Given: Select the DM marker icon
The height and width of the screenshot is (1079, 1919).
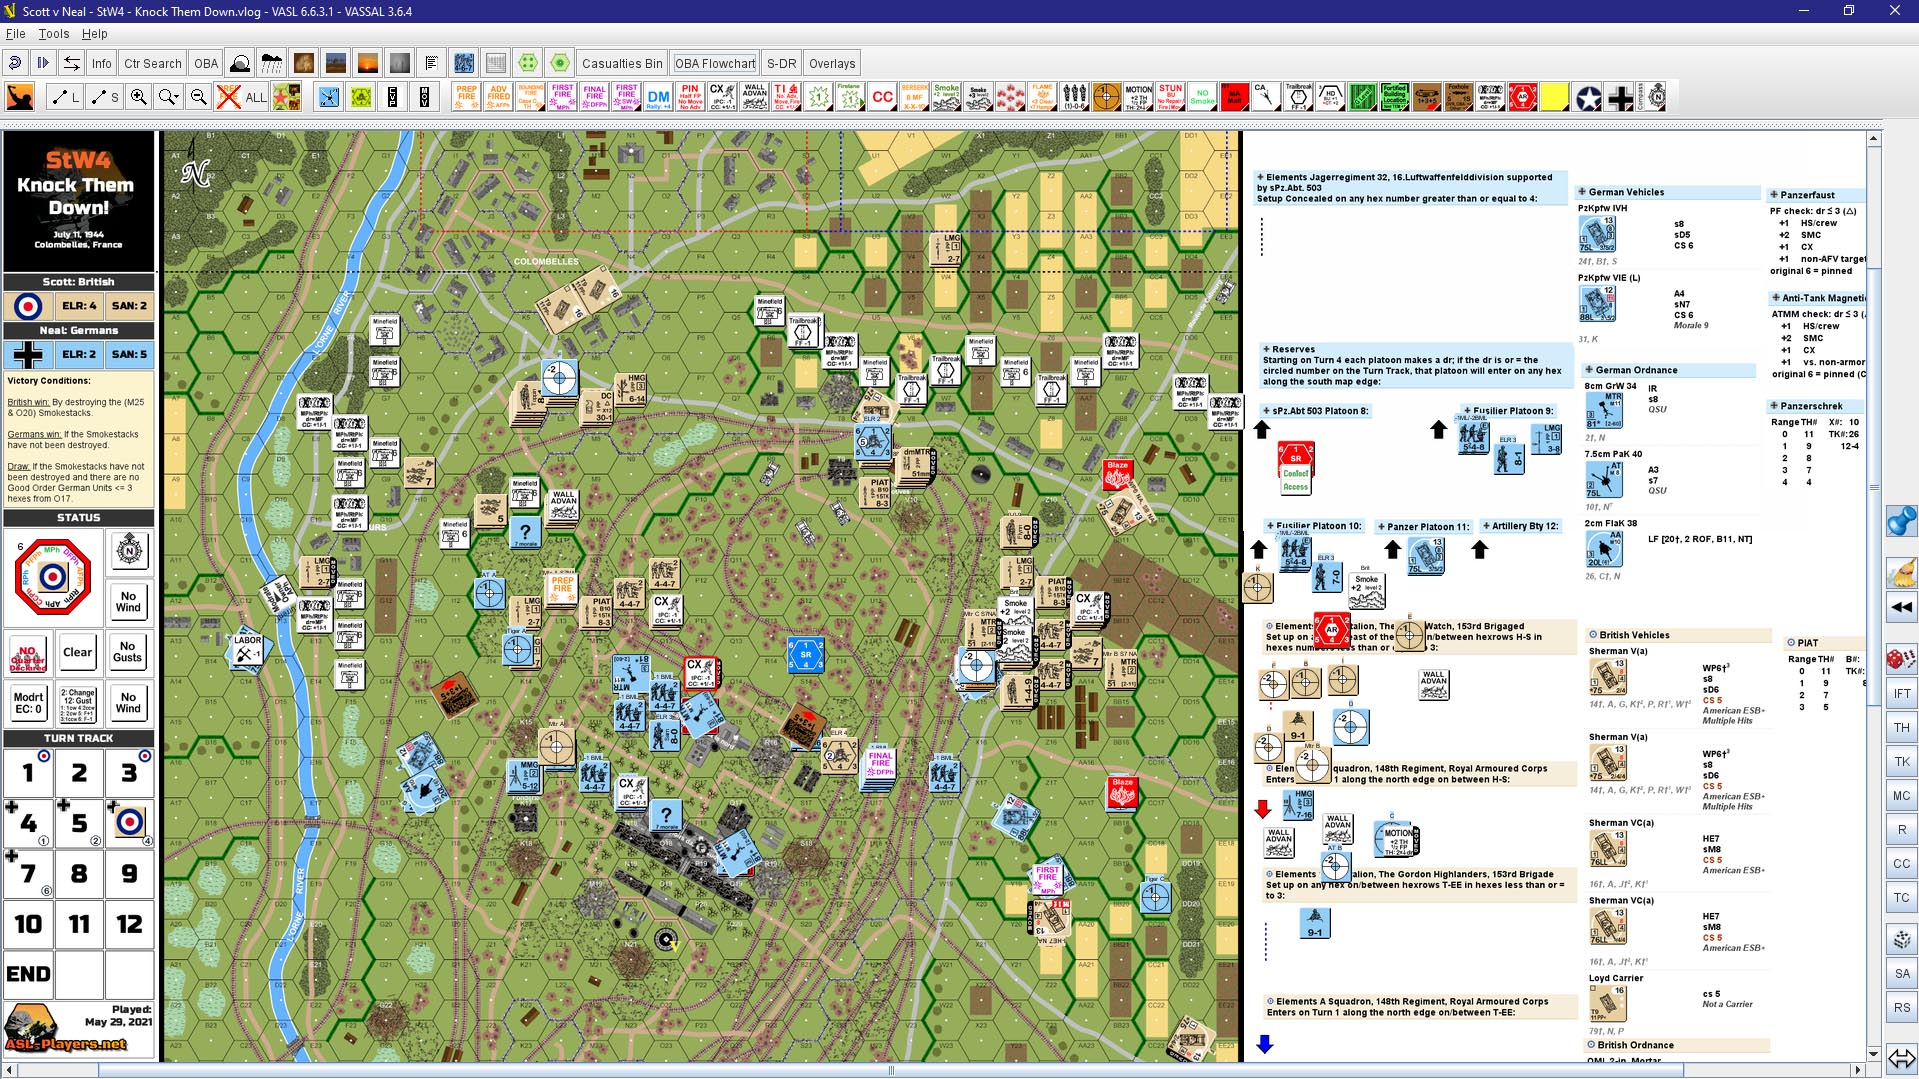Looking at the screenshot, I should [658, 97].
